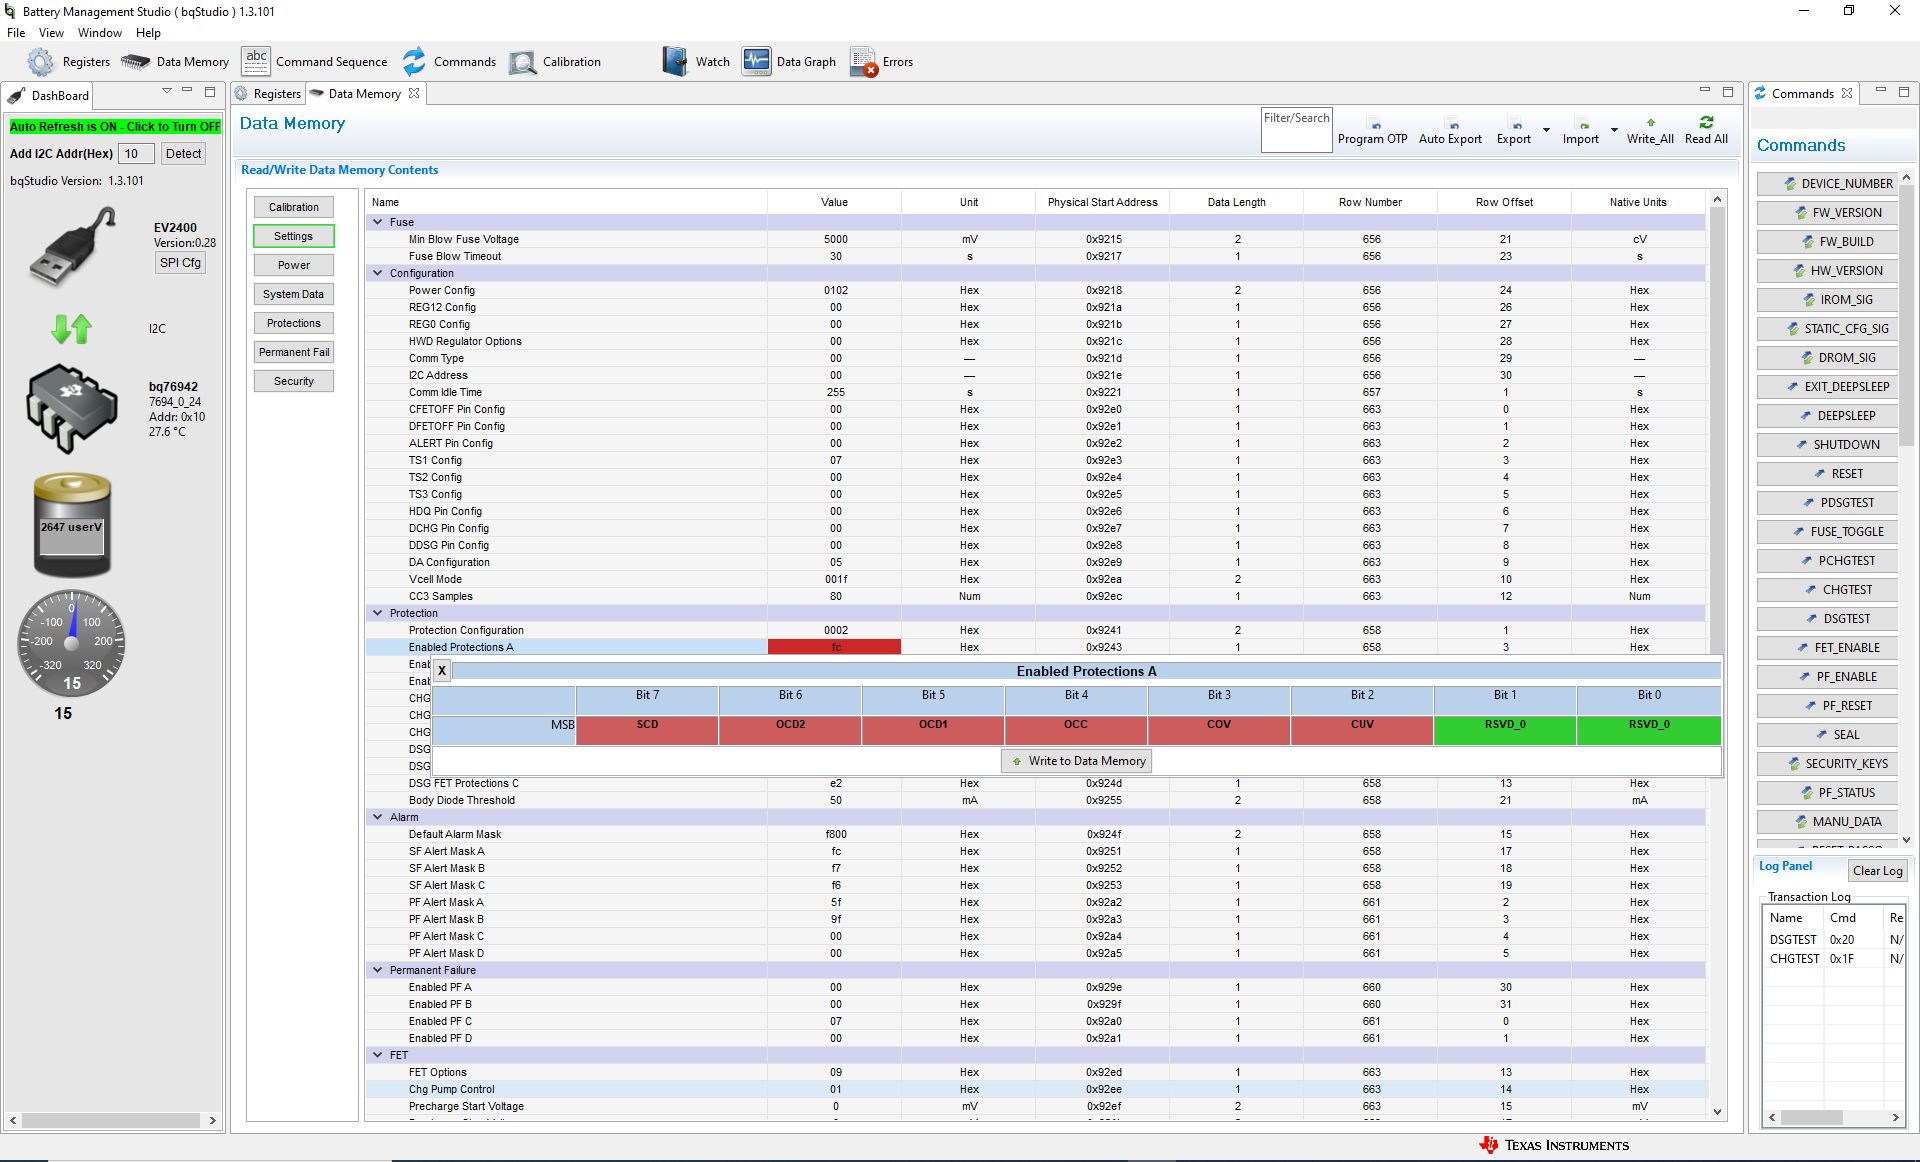The width and height of the screenshot is (1920, 1162).
Task: Launch the Calibration tool
Action: pos(555,62)
